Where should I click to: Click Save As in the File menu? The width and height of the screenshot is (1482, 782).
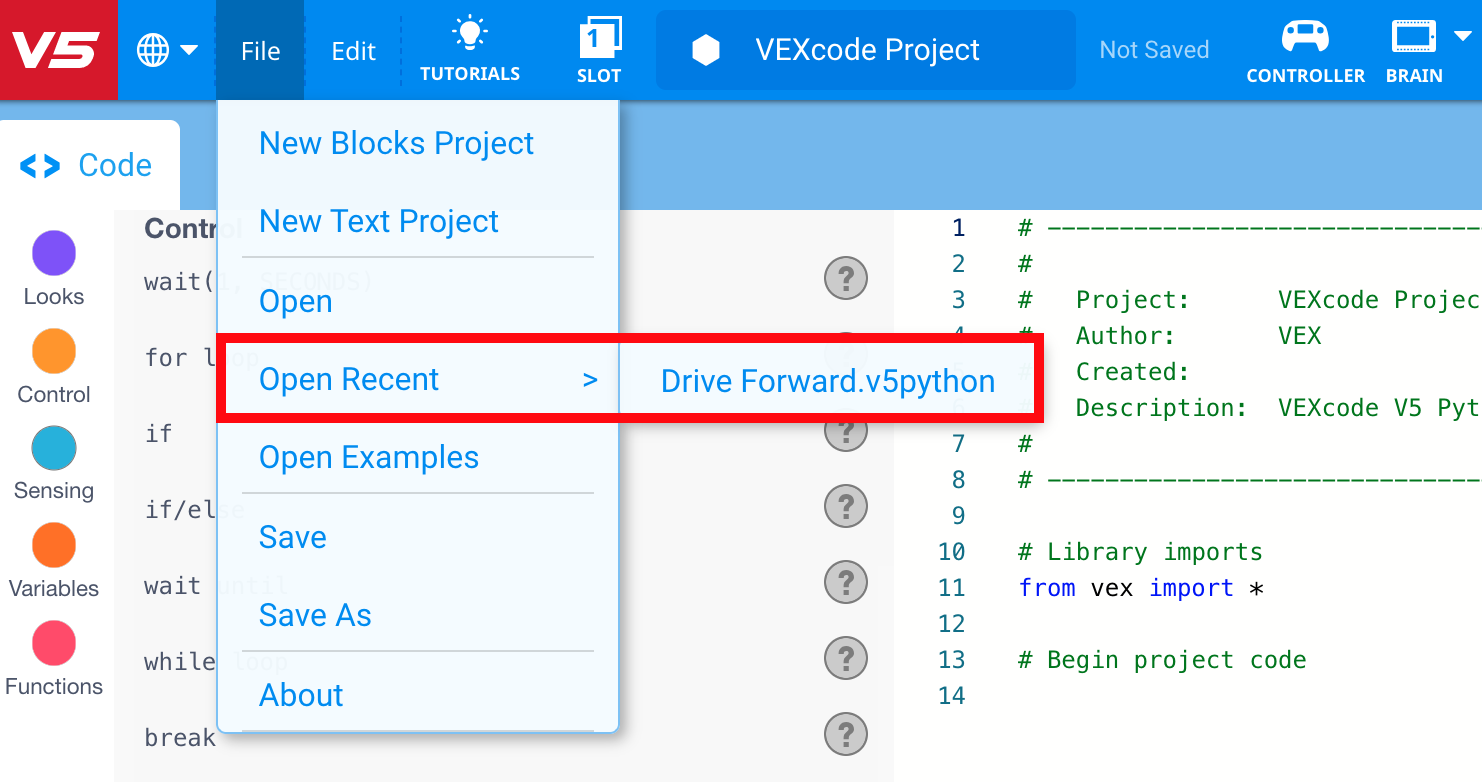315,616
